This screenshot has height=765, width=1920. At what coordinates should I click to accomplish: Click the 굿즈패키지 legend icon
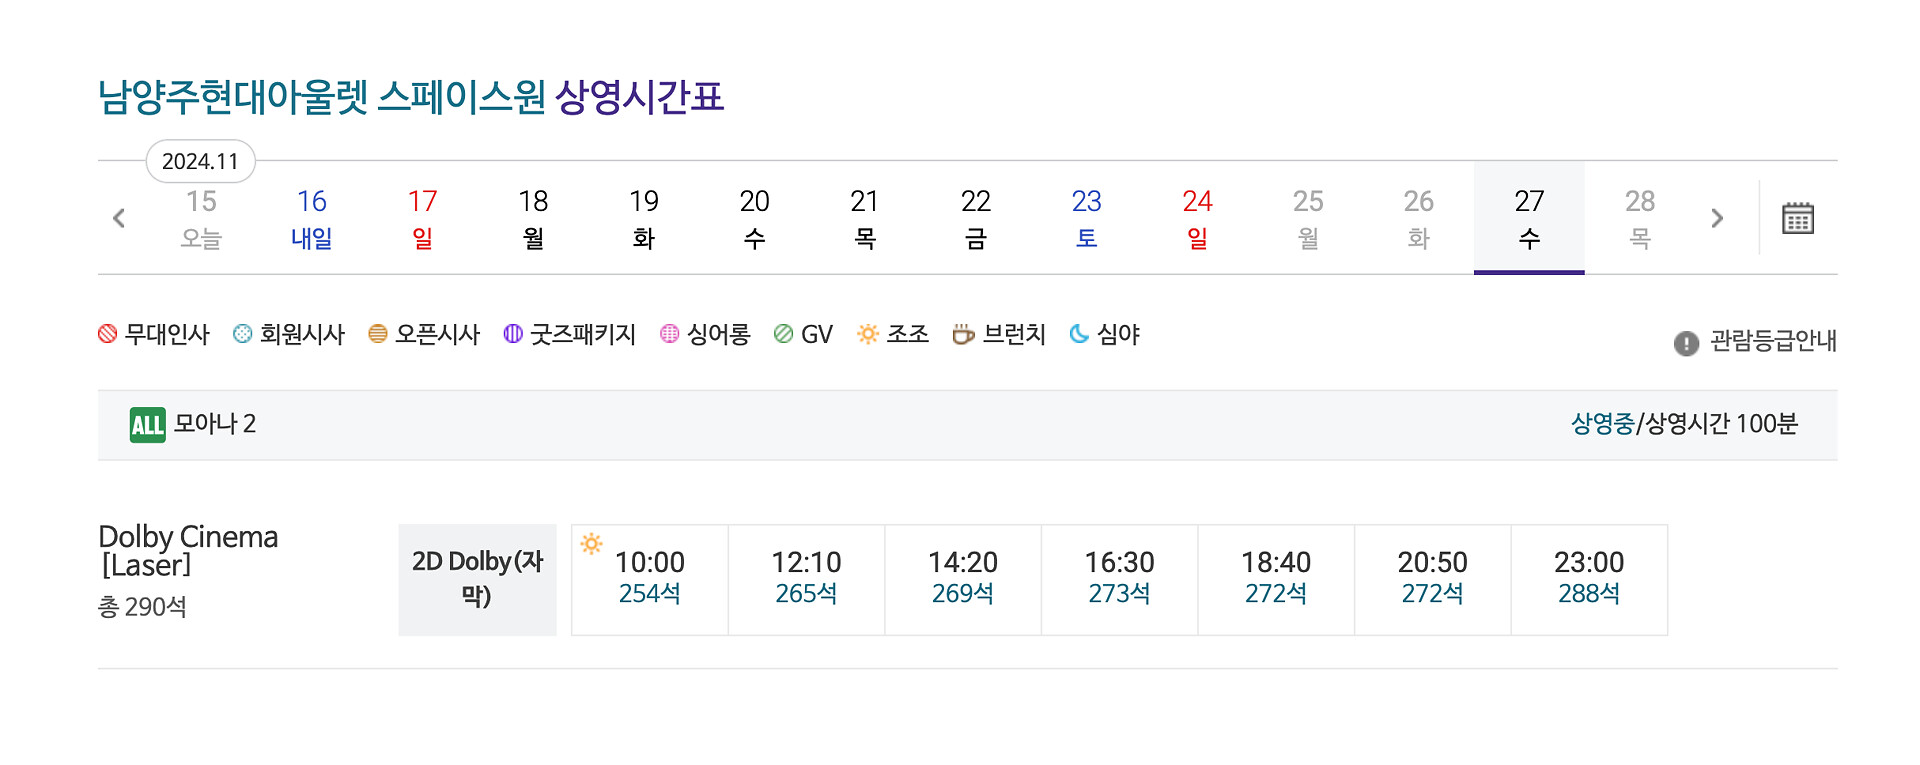tap(513, 334)
